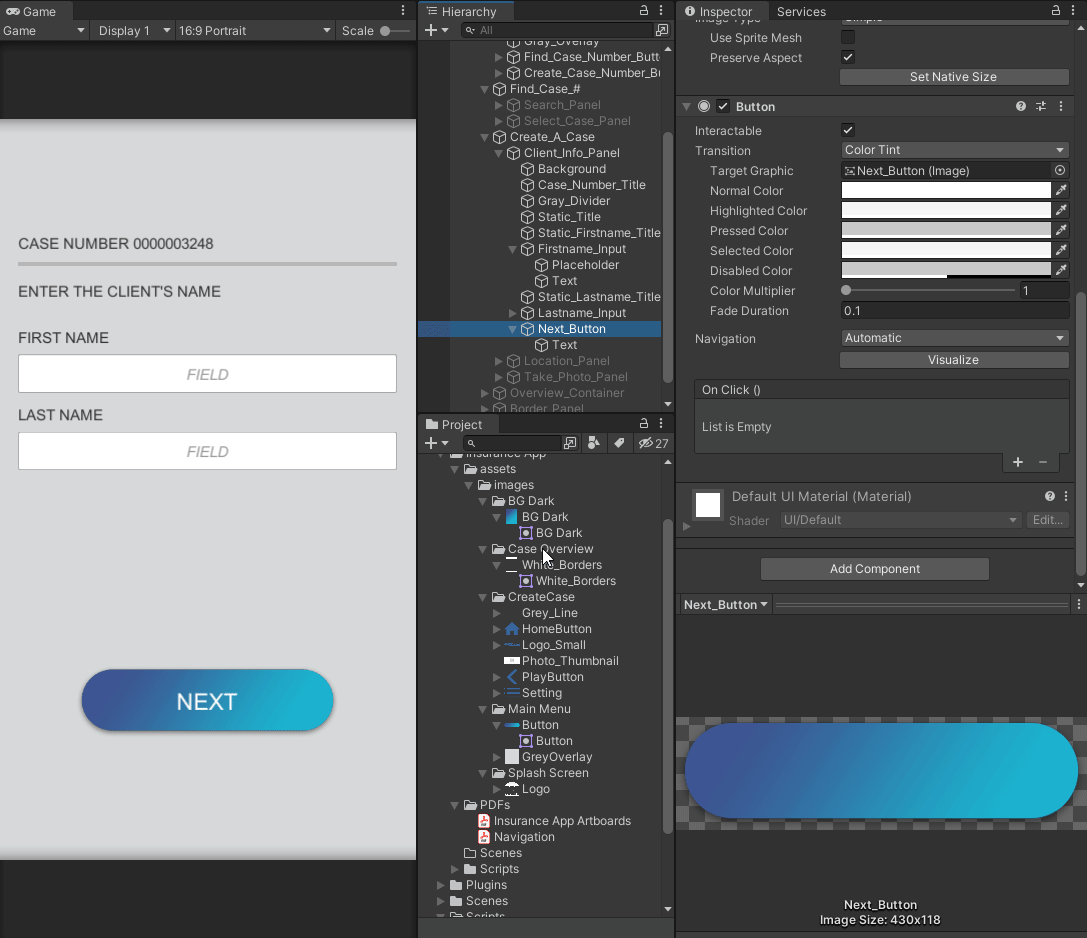
Task: Open the Game panel options menu
Action: pyautogui.click(x=403, y=10)
